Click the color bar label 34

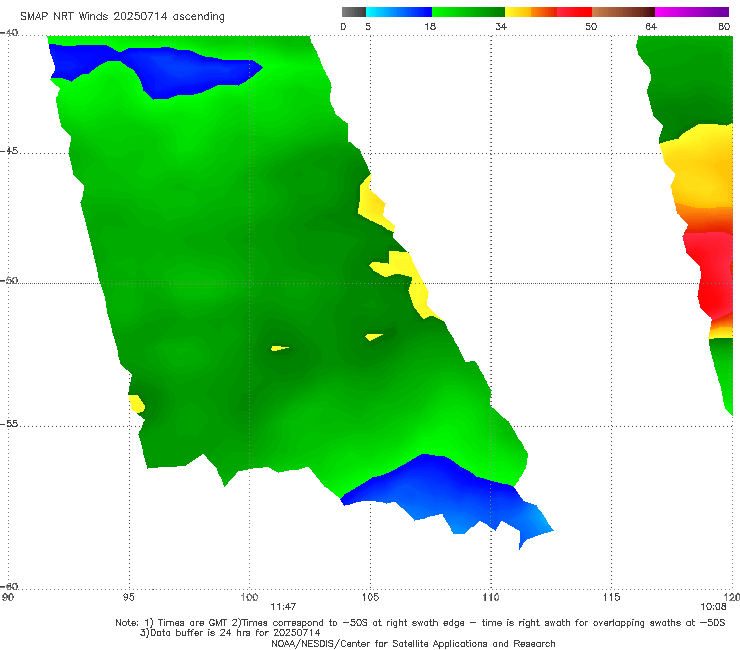(x=501, y=26)
